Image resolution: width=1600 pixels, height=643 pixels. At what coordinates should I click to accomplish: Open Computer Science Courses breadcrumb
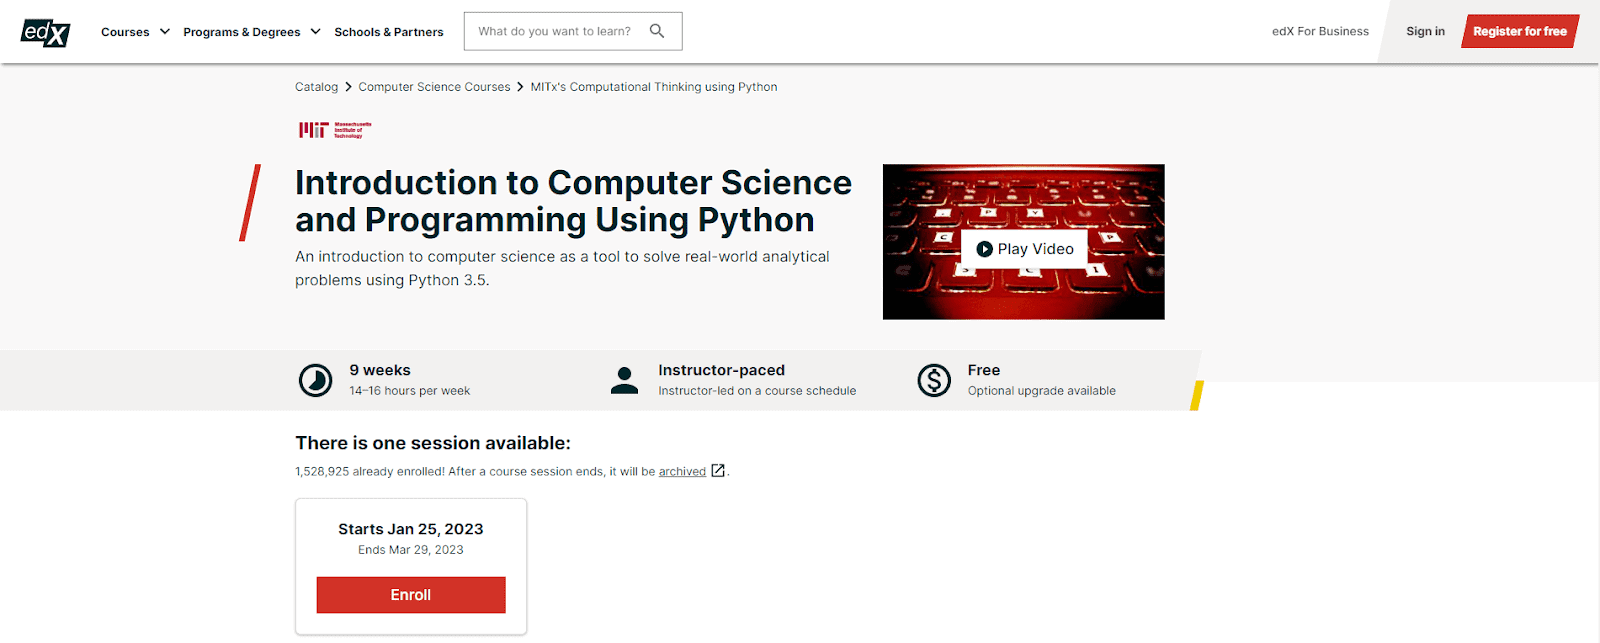(x=434, y=87)
